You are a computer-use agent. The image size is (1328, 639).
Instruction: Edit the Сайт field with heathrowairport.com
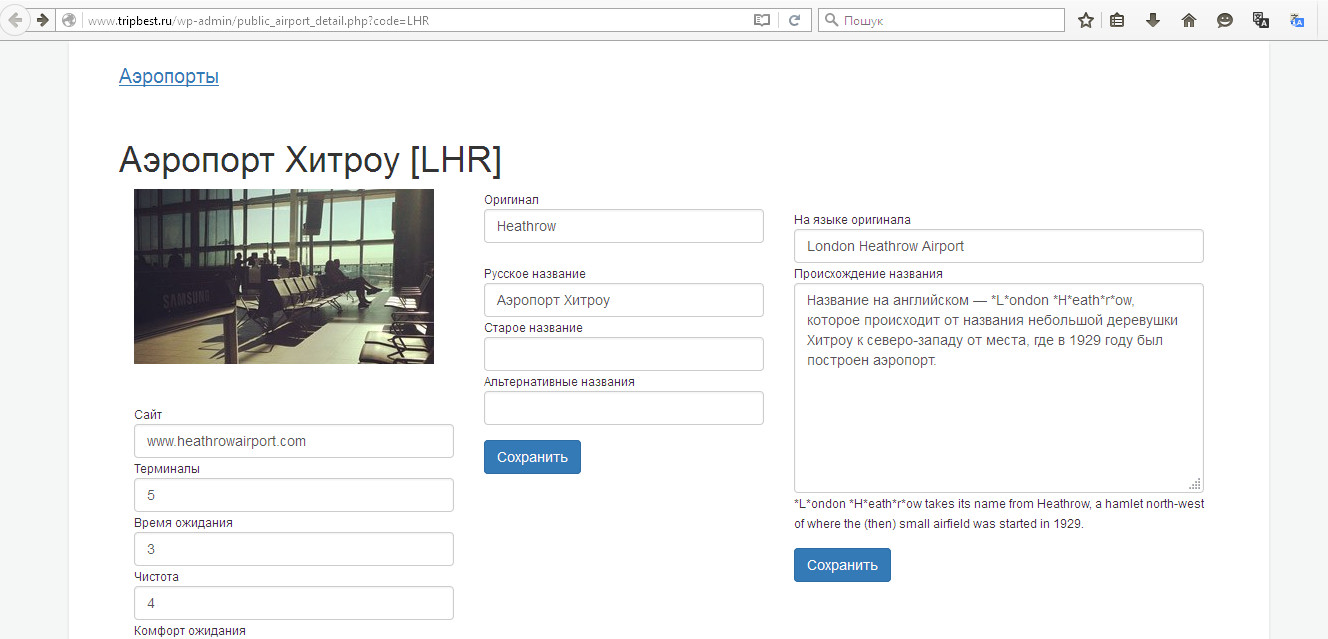tap(294, 441)
